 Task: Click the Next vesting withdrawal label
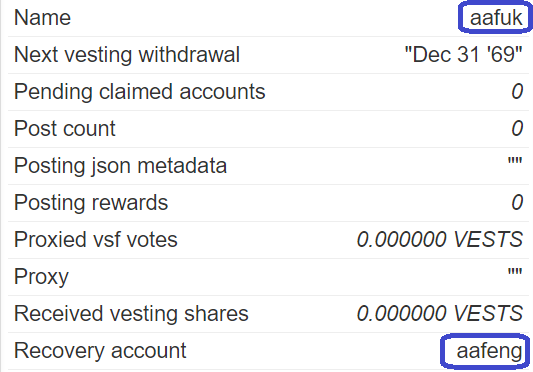[x=127, y=54]
